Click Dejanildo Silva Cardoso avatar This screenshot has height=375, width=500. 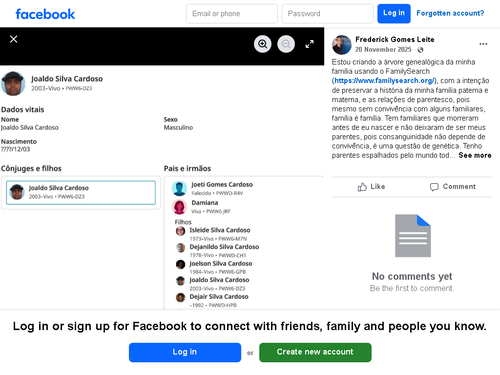click(x=180, y=248)
